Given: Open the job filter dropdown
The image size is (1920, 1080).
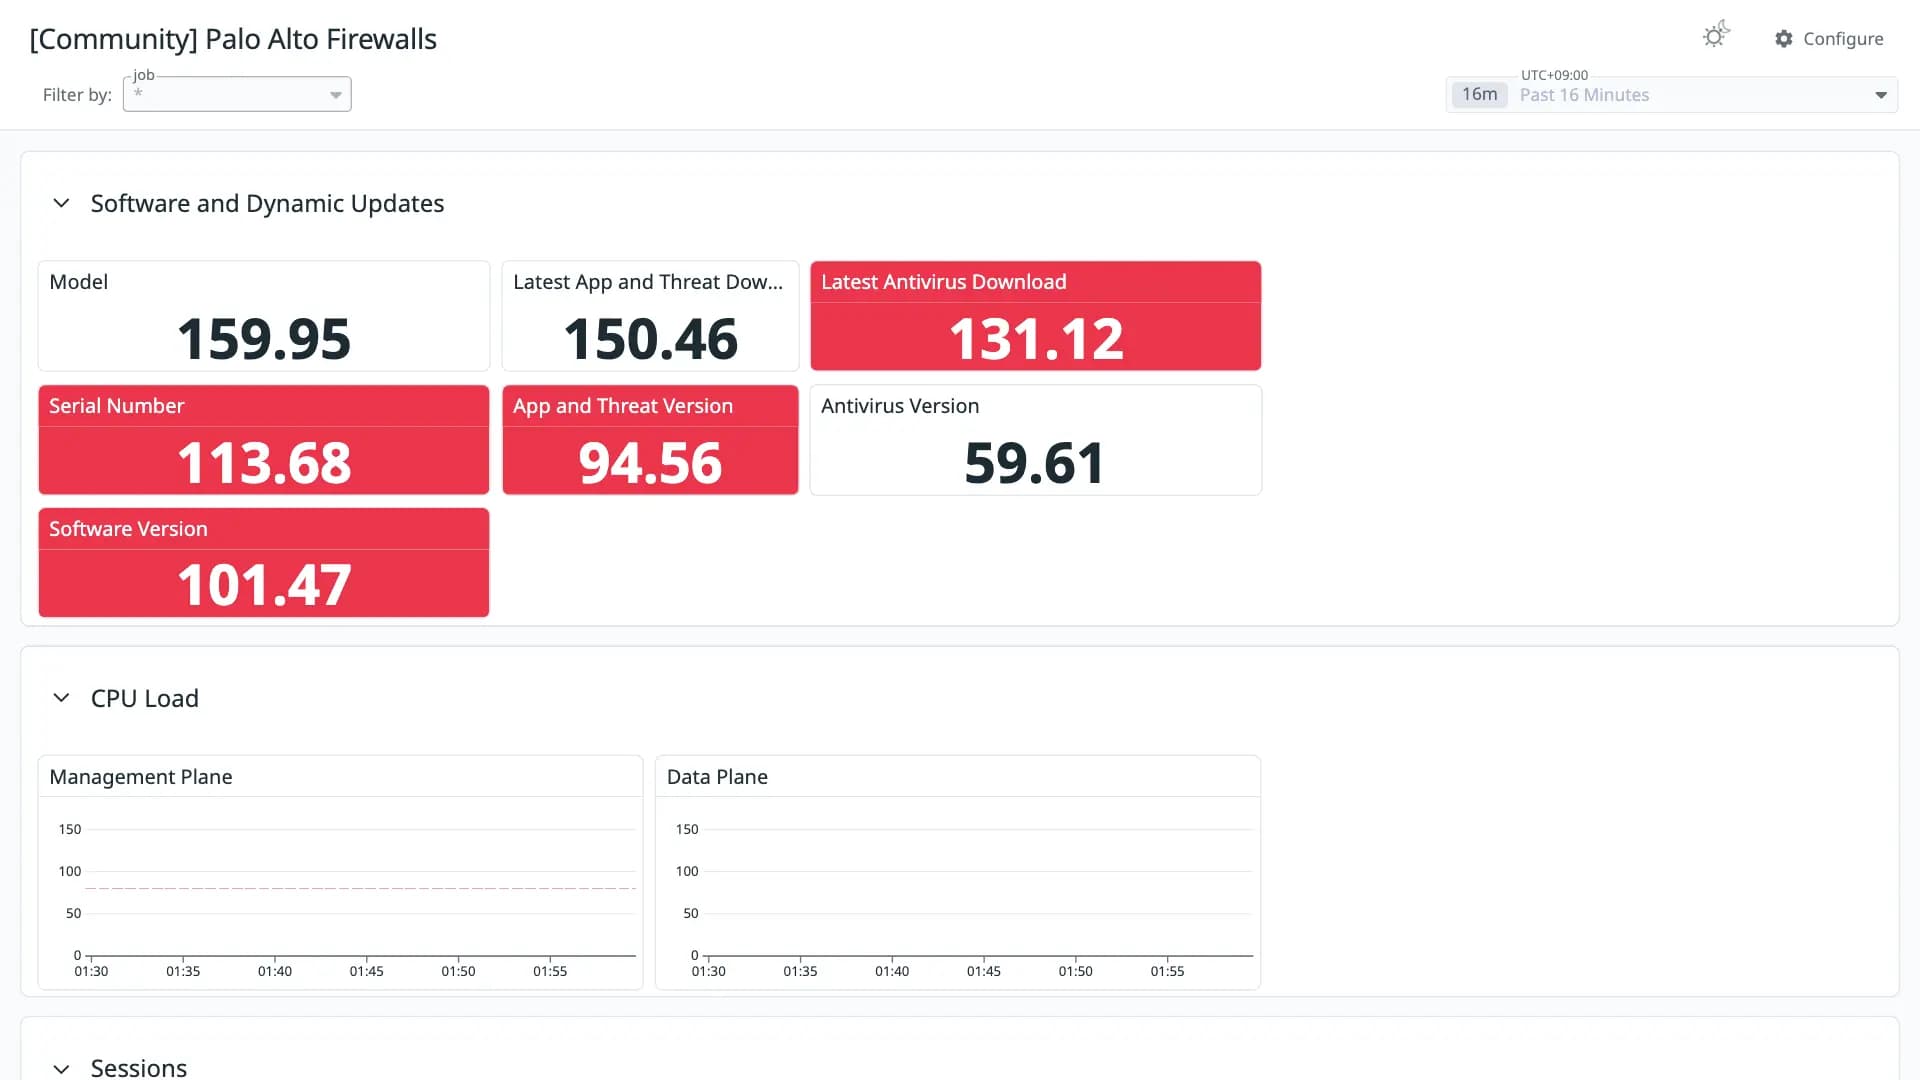Looking at the screenshot, I should coord(237,94).
